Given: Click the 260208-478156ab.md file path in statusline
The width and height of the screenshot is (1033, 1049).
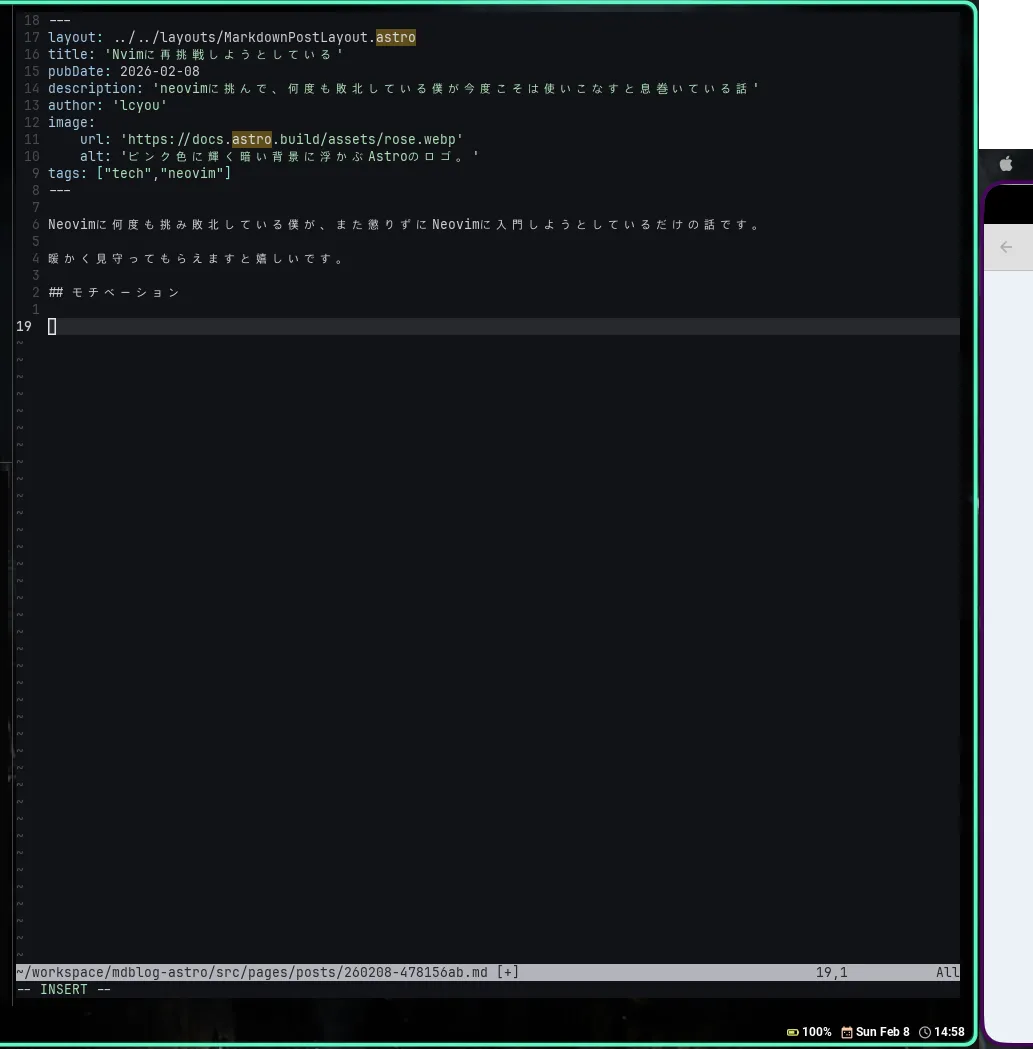Looking at the screenshot, I should [420, 971].
